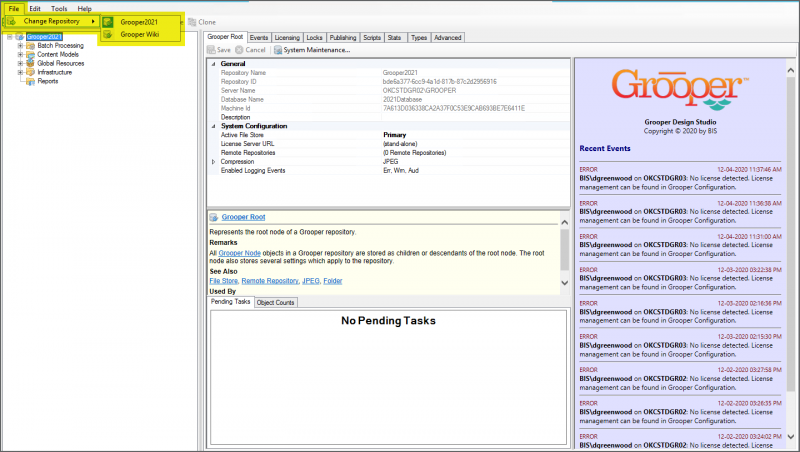Select the Active File Store Primary value
The image size is (800, 452).
tap(394, 135)
